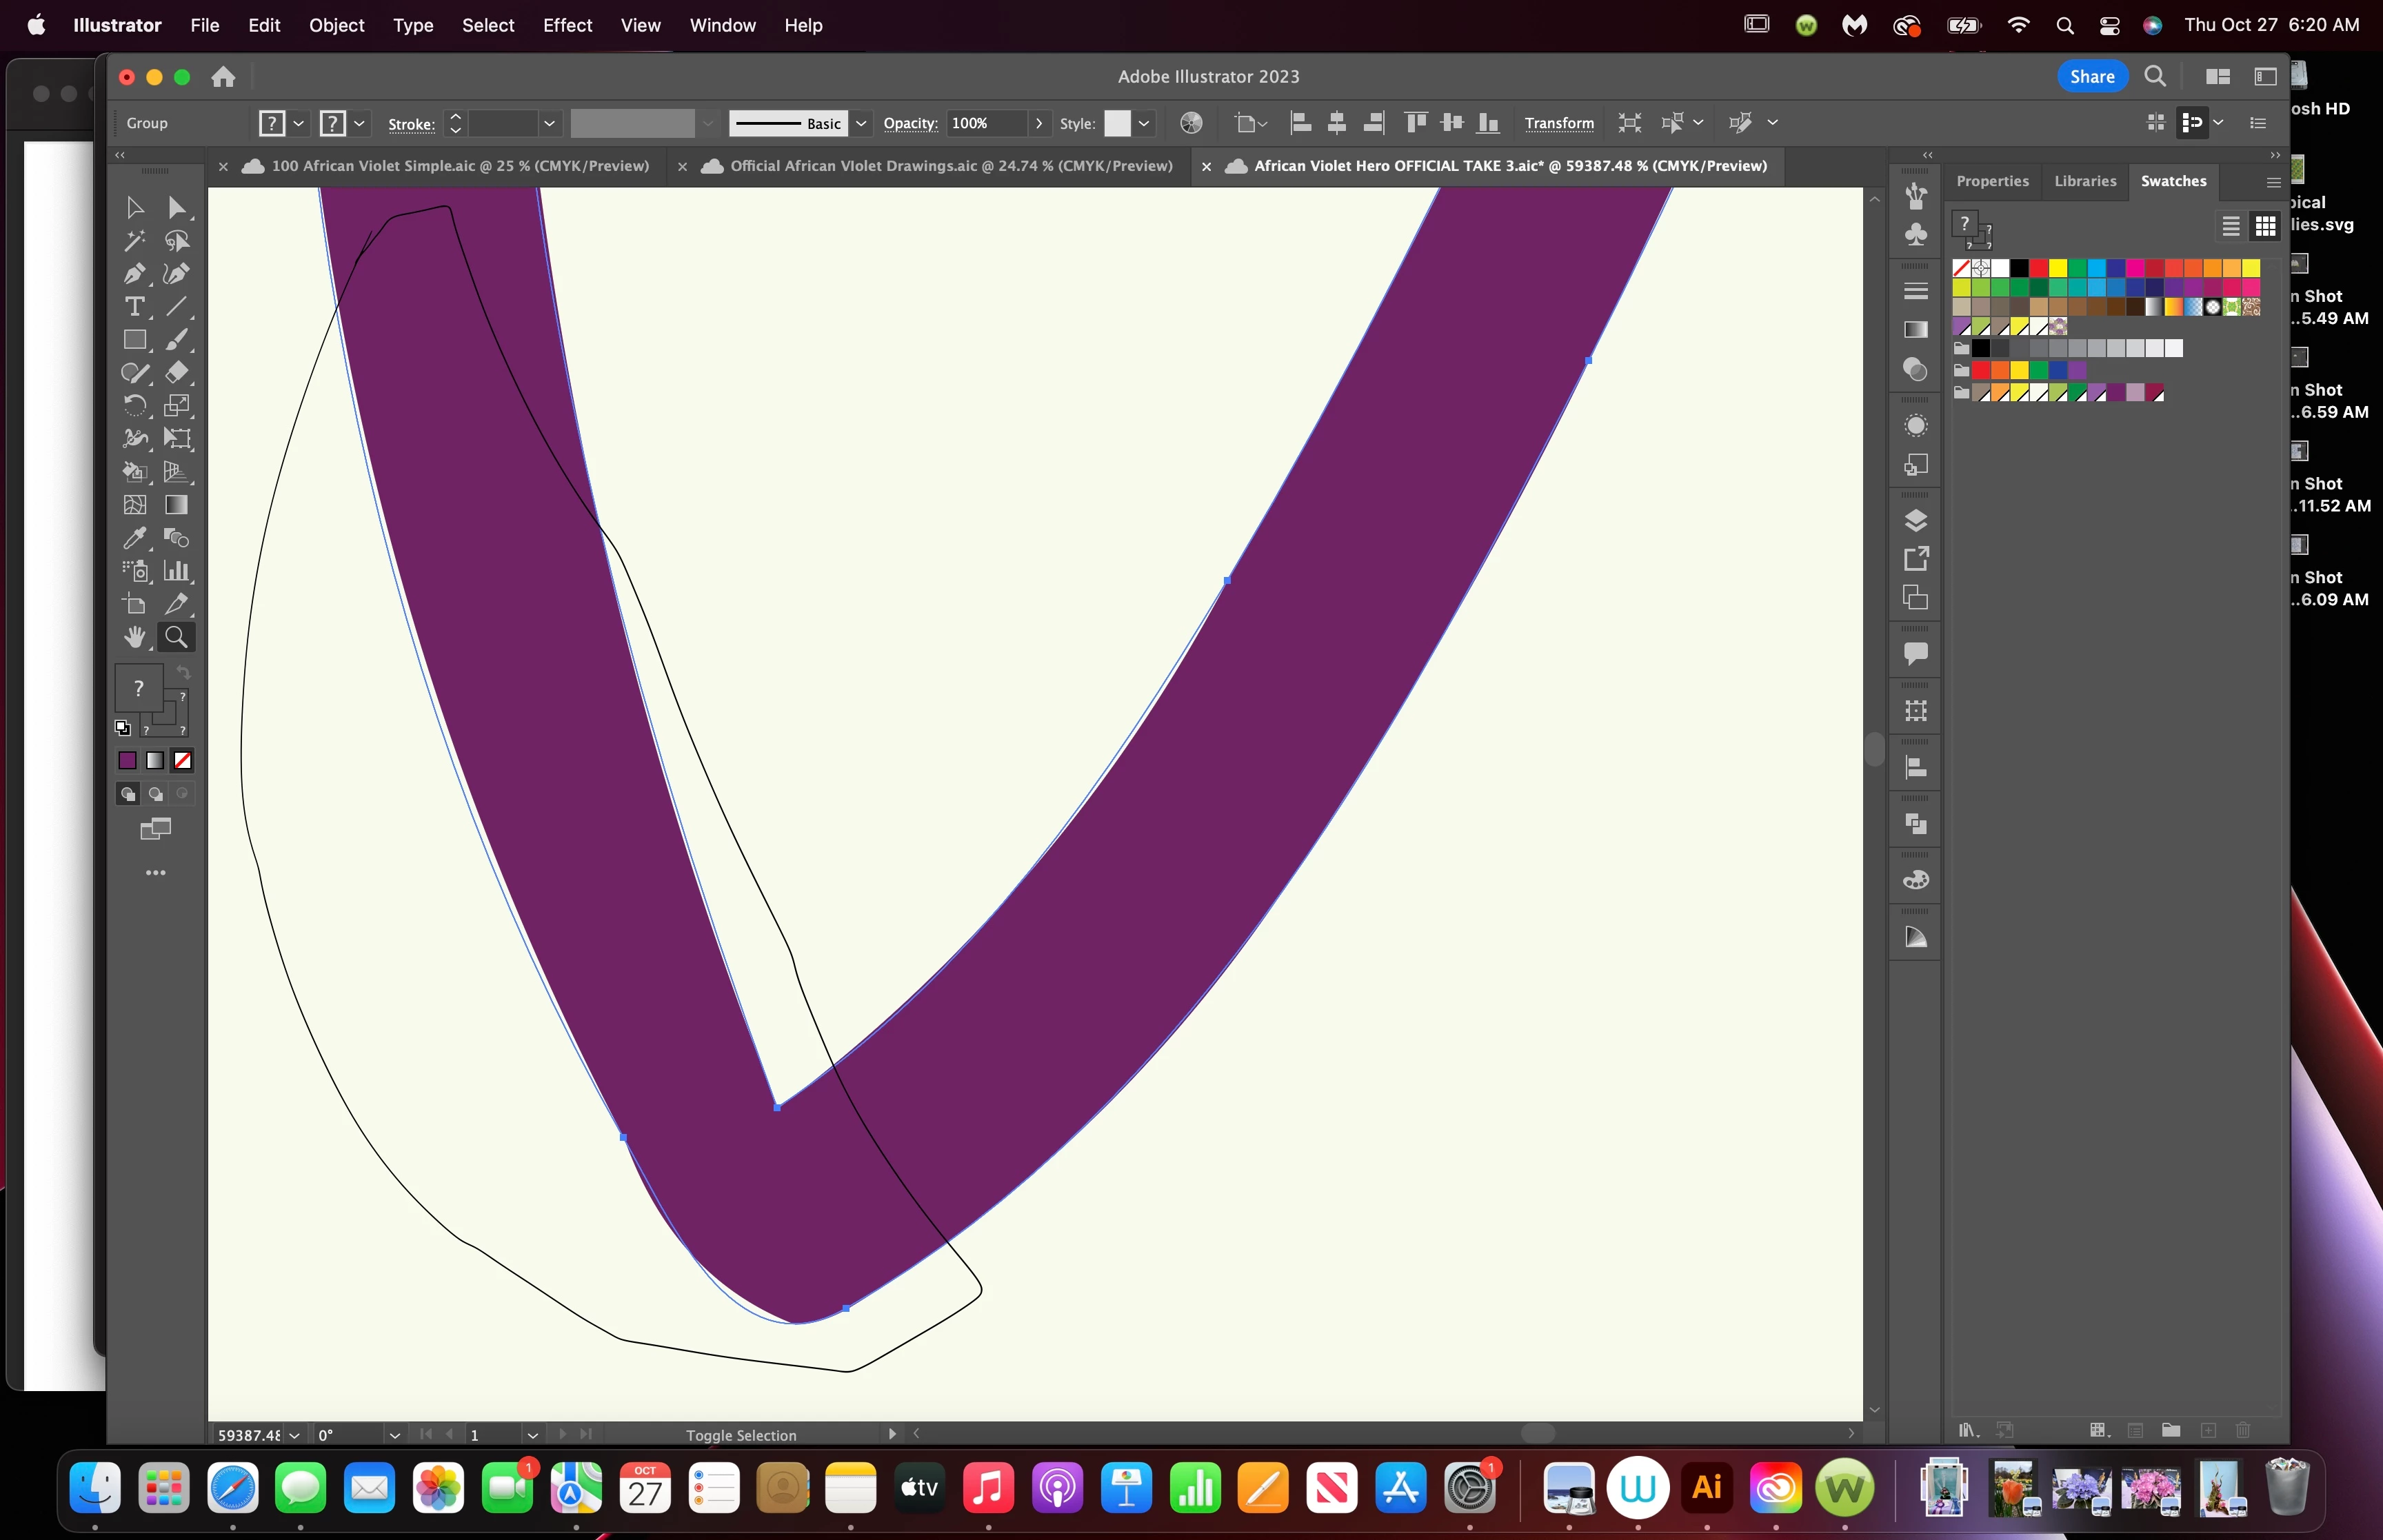
Task: Expand the stroke weight dropdown
Action: 549,123
